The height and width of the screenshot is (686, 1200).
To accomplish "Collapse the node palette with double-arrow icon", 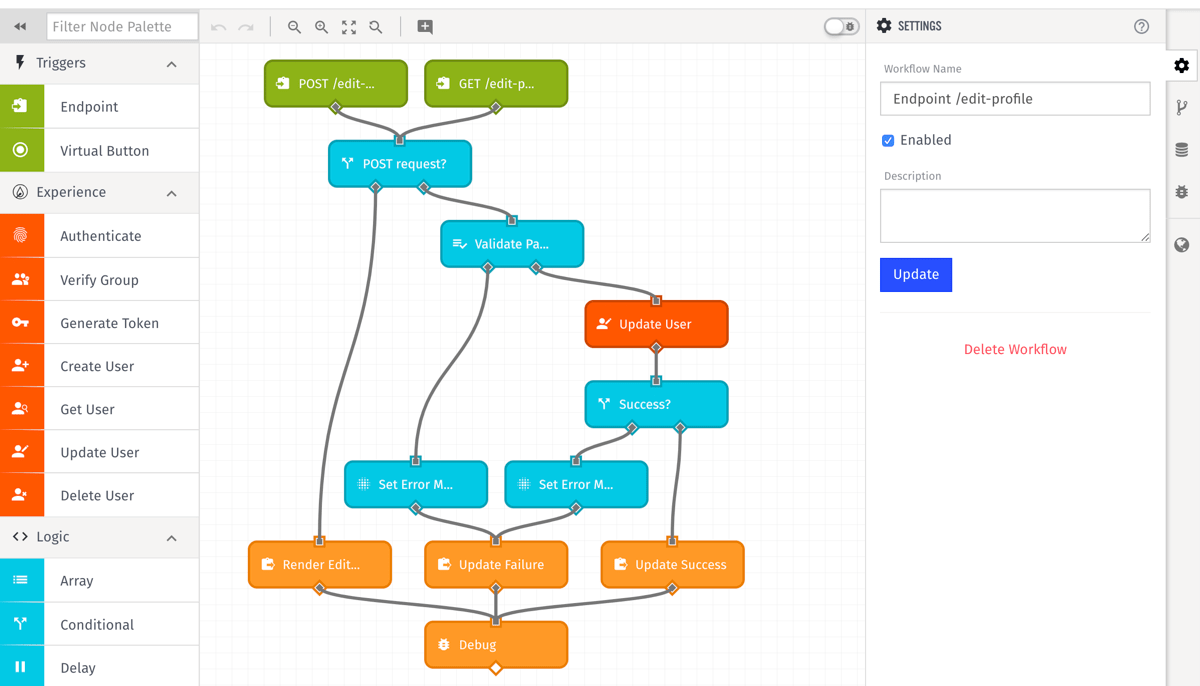I will pyautogui.click(x=20, y=27).
